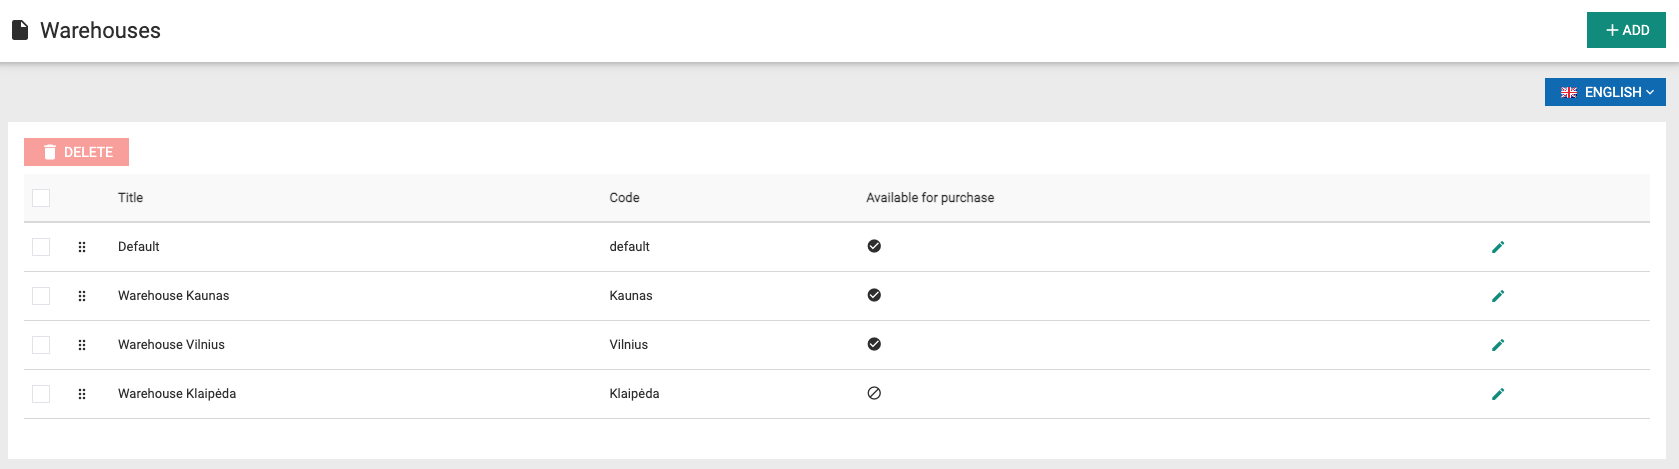Click the Warehouse Vilnius title text
Image resolution: width=1679 pixels, height=469 pixels.
[x=171, y=345]
